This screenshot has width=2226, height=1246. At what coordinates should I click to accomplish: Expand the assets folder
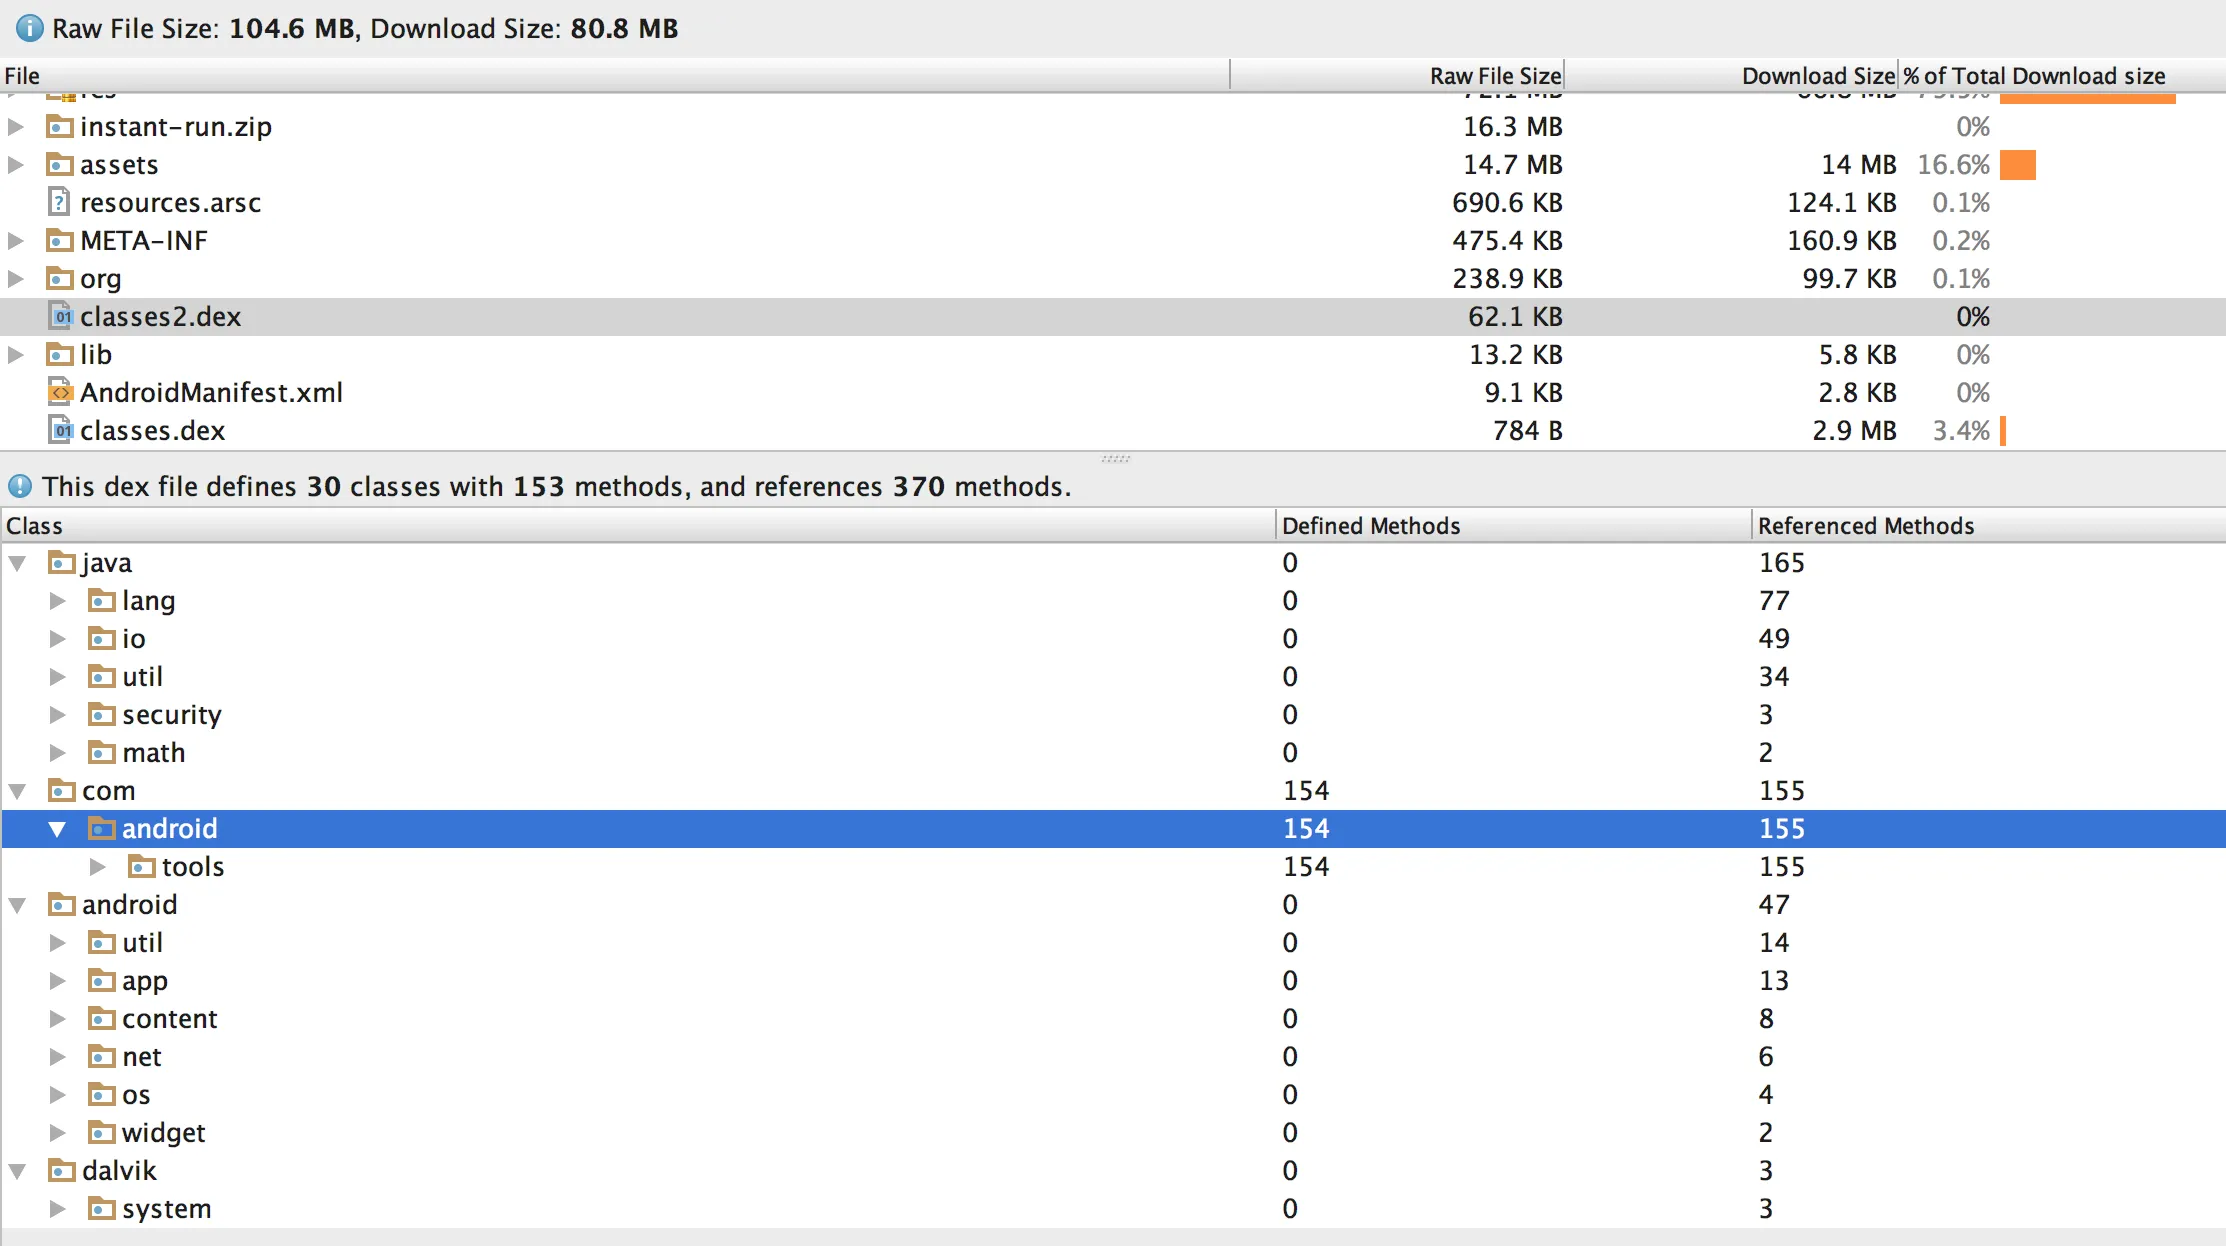(x=16, y=165)
